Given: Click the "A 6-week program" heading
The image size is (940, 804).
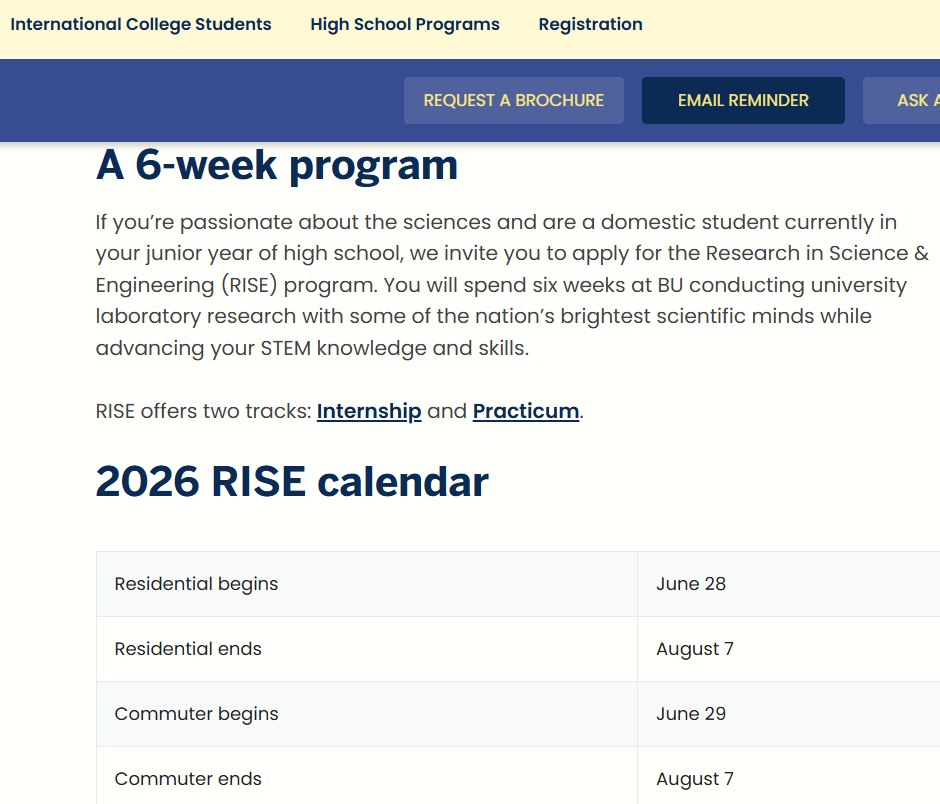Looking at the screenshot, I should [x=277, y=165].
